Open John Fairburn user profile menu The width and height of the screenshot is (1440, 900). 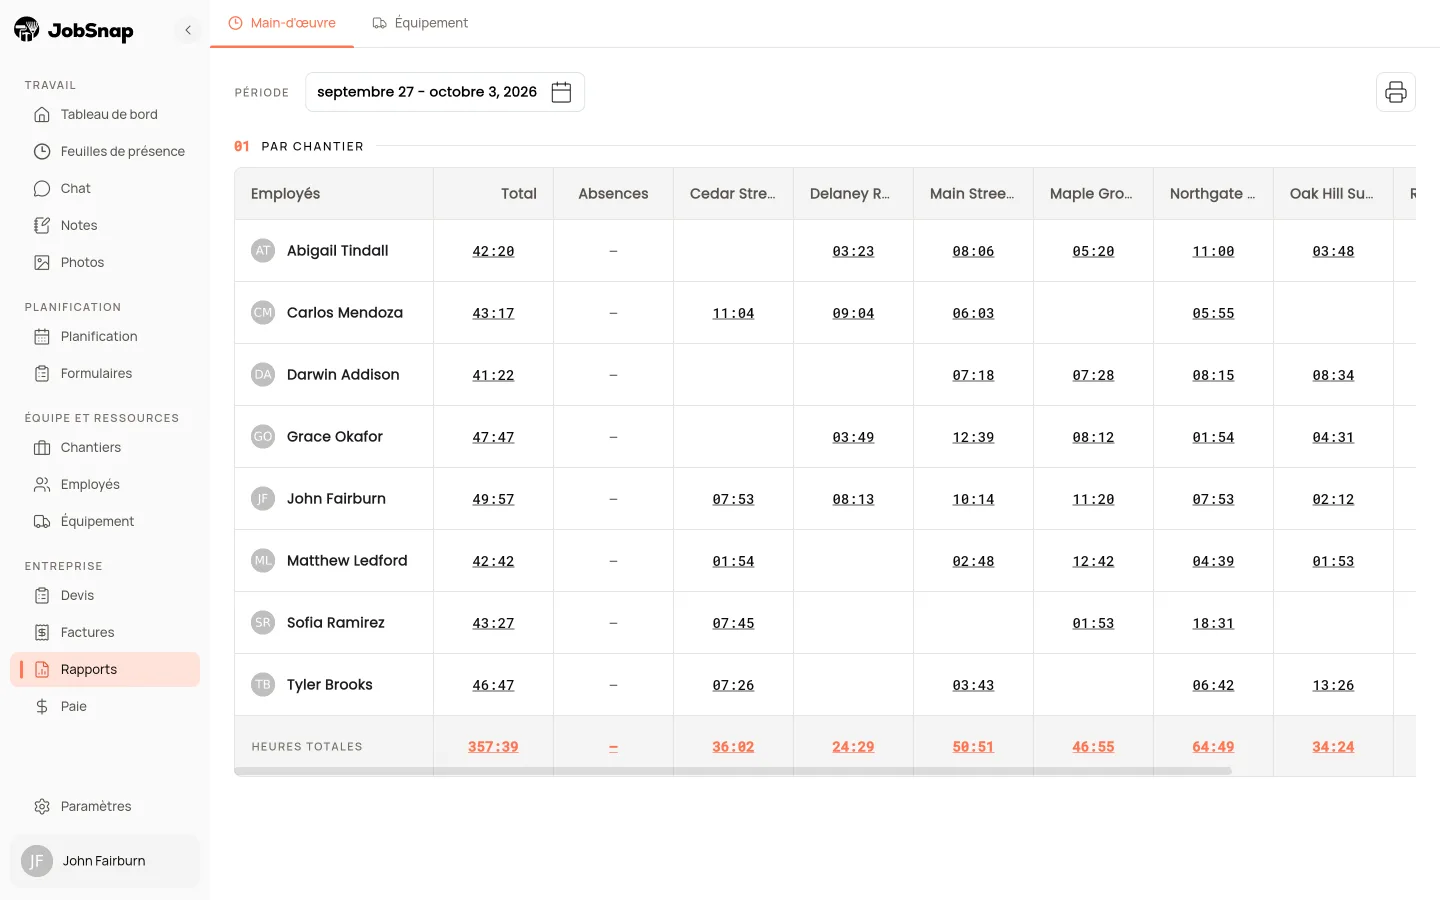pyautogui.click(x=105, y=861)
